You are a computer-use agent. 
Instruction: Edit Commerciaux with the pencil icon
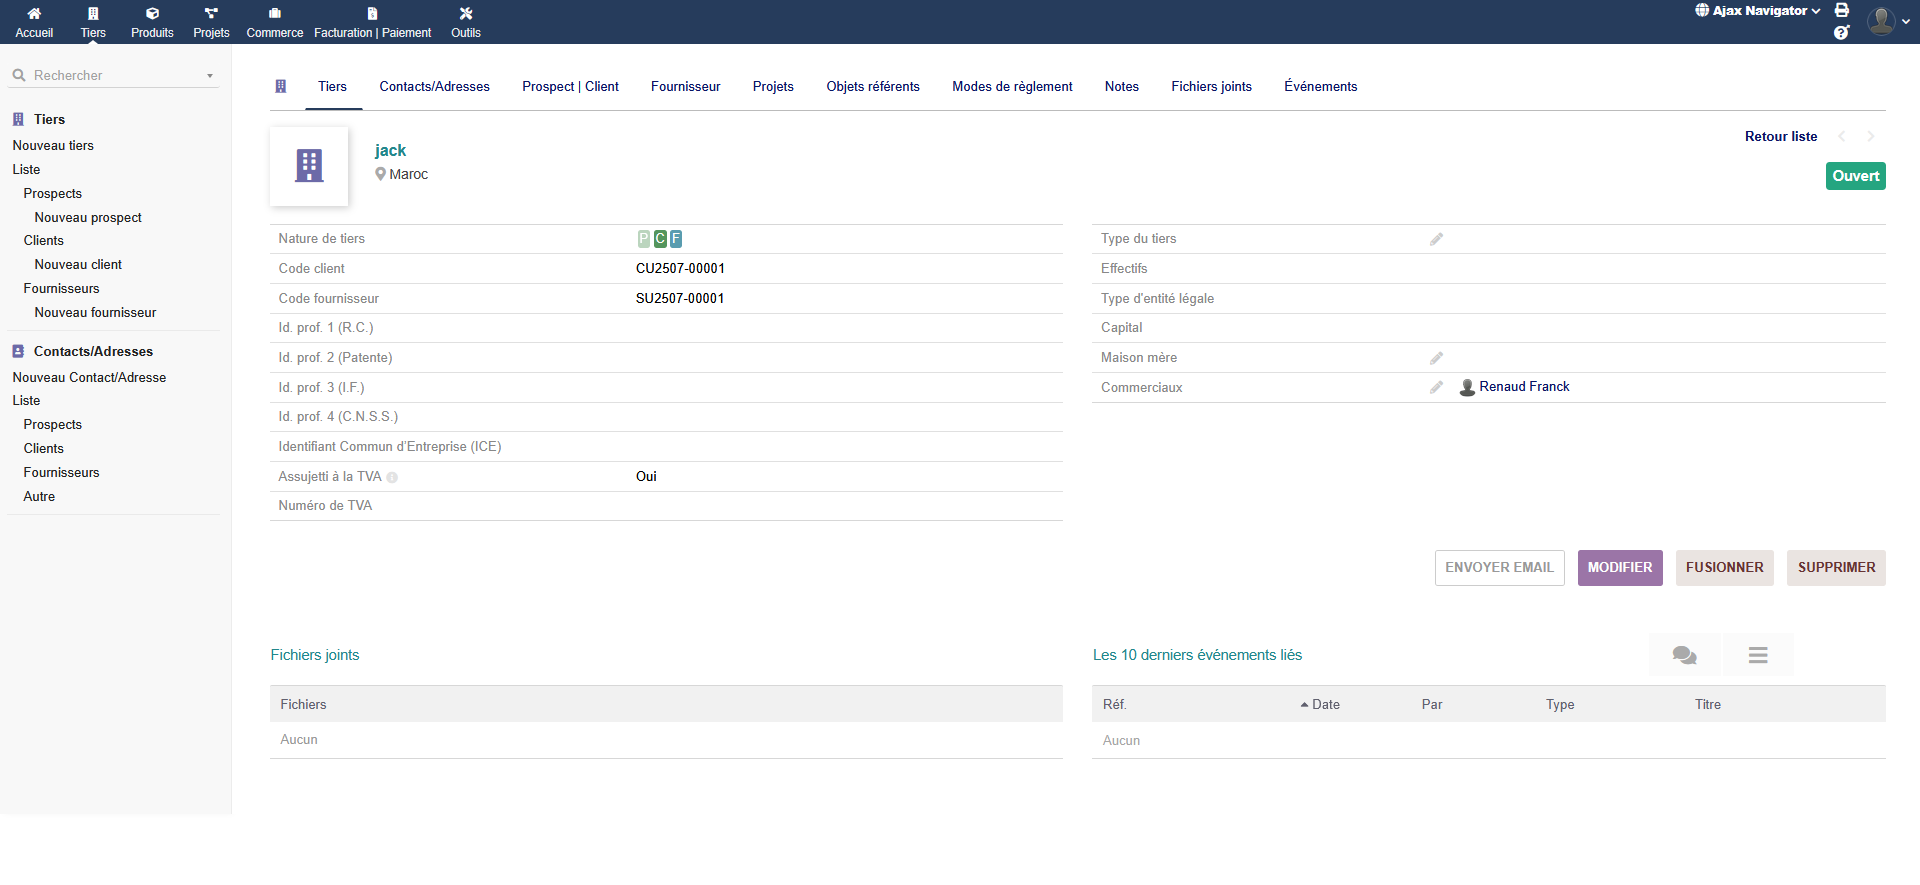pos(1436,387)
